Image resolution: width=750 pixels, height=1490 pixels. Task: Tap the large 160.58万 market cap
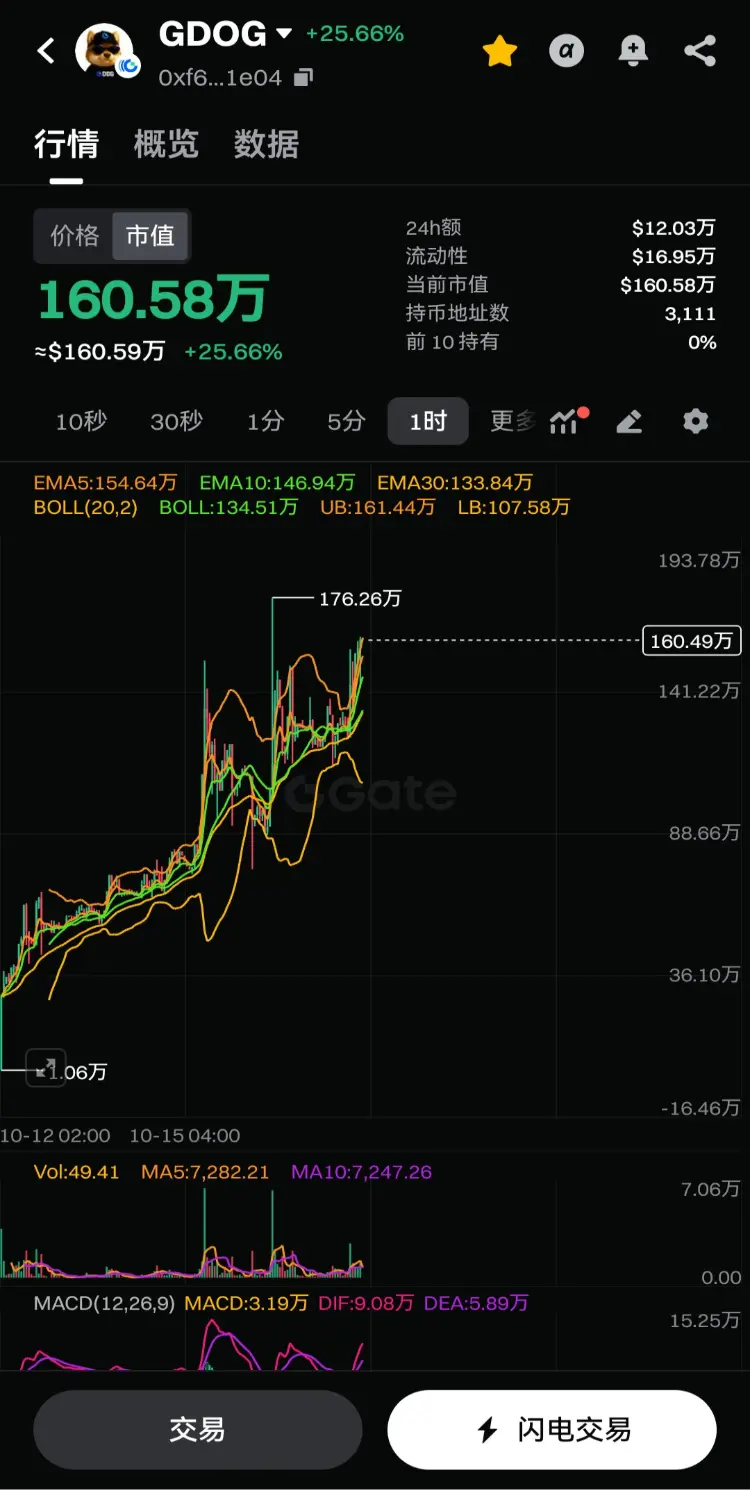[x=153, y=300]
